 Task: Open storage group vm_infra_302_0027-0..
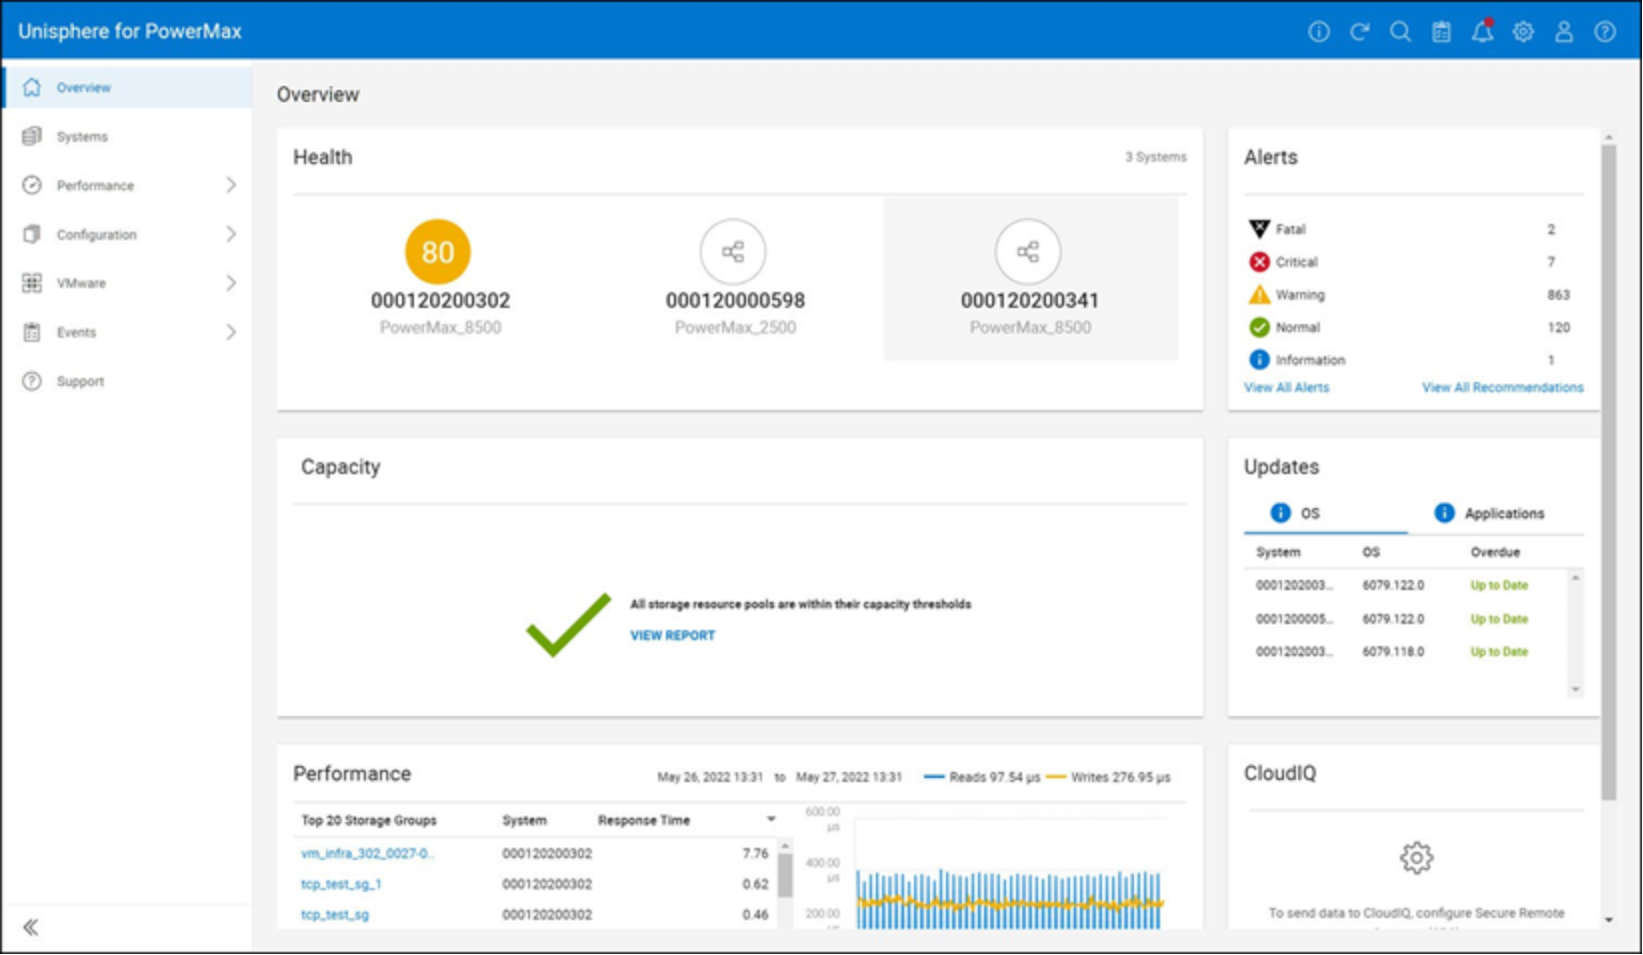point(367,853)
